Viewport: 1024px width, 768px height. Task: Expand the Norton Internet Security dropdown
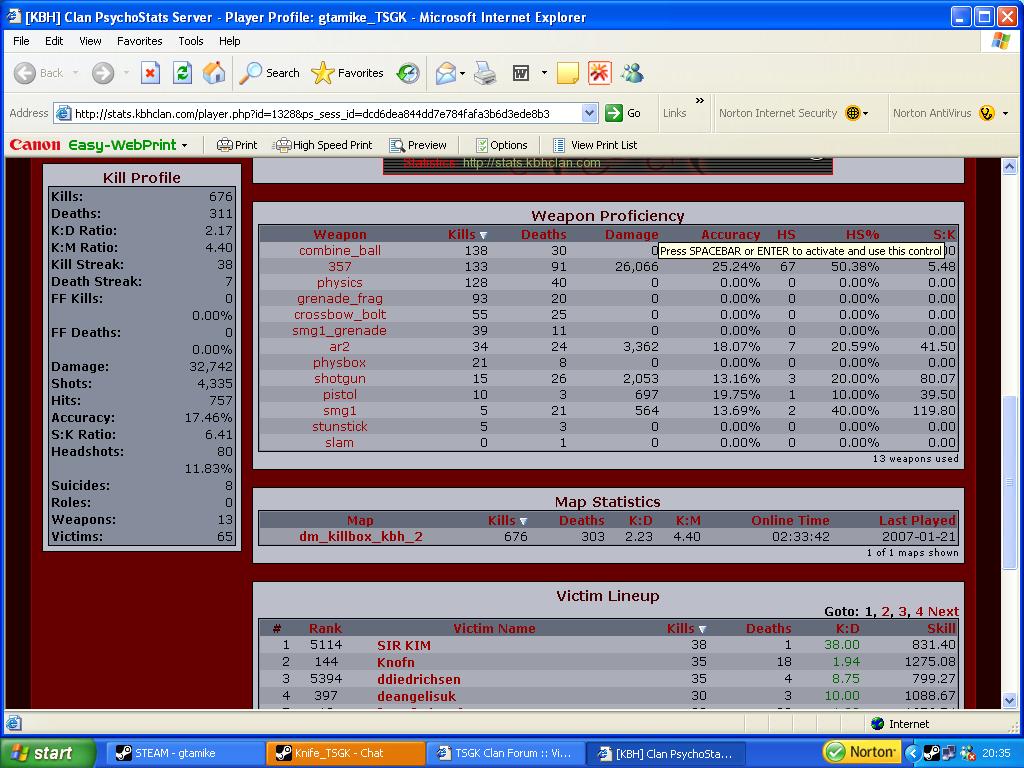click(x=865, y=114)
